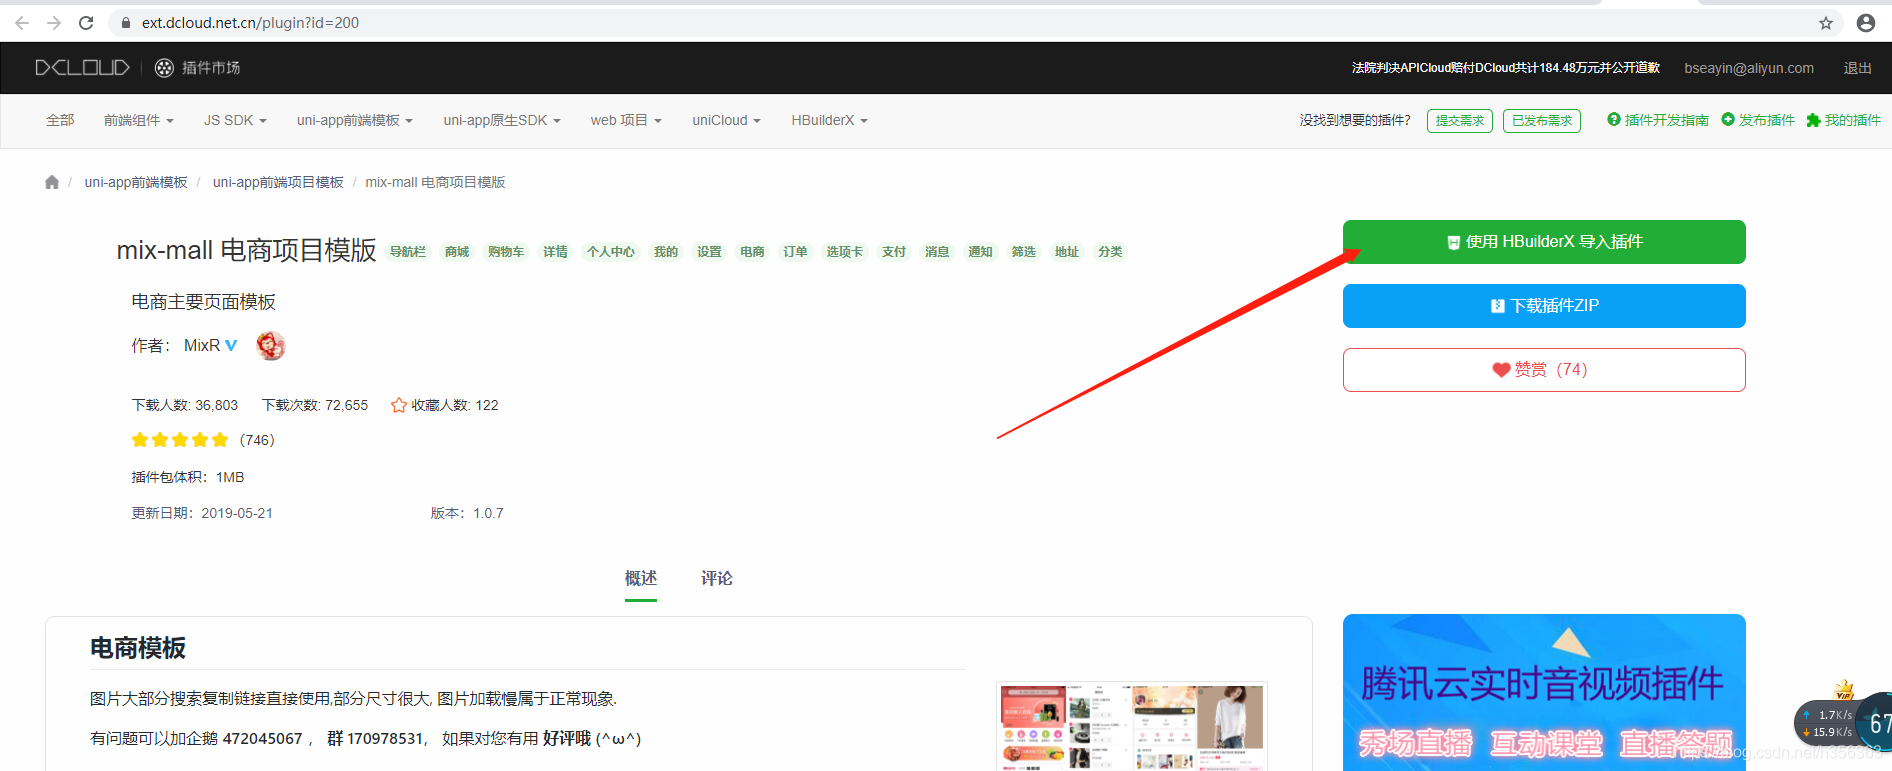Screen dimensions: 1892x771
Task: Open the 法院判决APICloud announcement link
Action: point(1506,68)
